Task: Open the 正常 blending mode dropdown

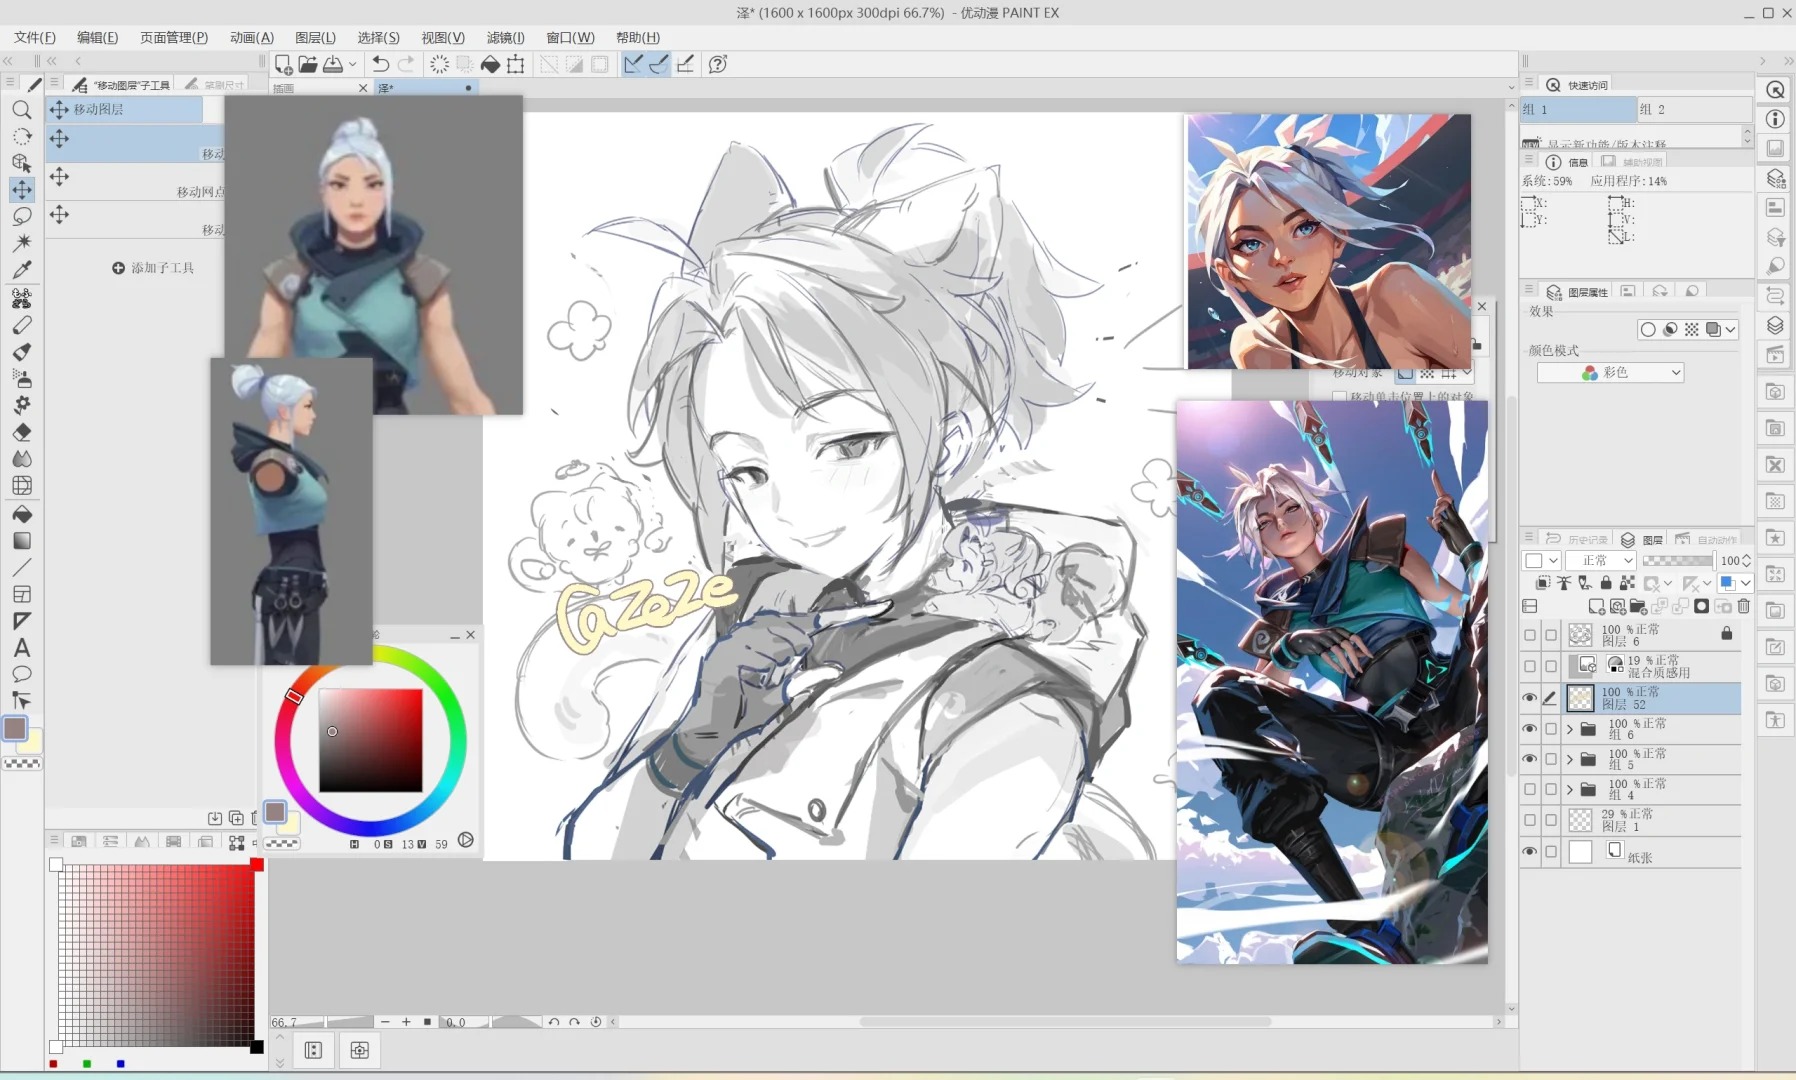Action: [1601, 560]
